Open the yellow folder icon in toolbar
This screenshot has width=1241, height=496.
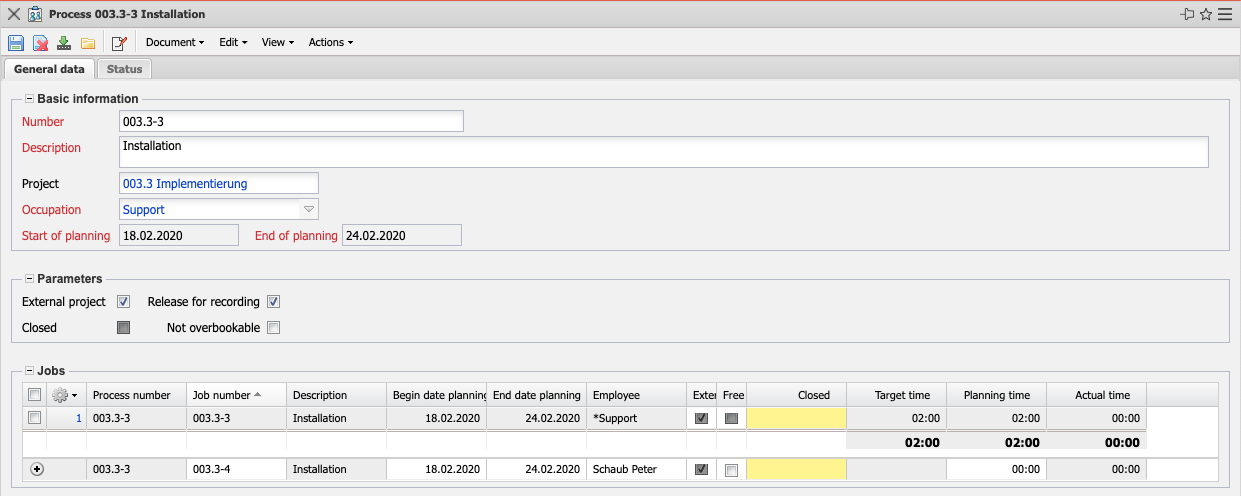[x=88, y=43]
